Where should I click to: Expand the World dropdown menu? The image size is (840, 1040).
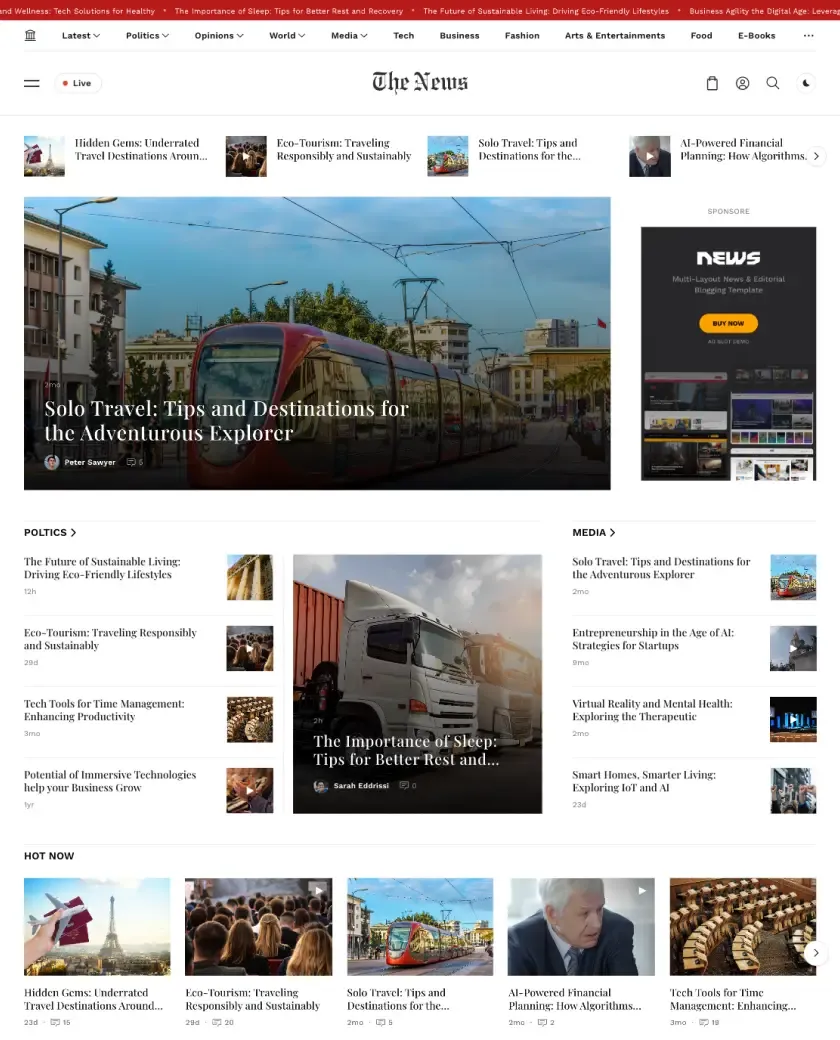(x=287, y=36)
